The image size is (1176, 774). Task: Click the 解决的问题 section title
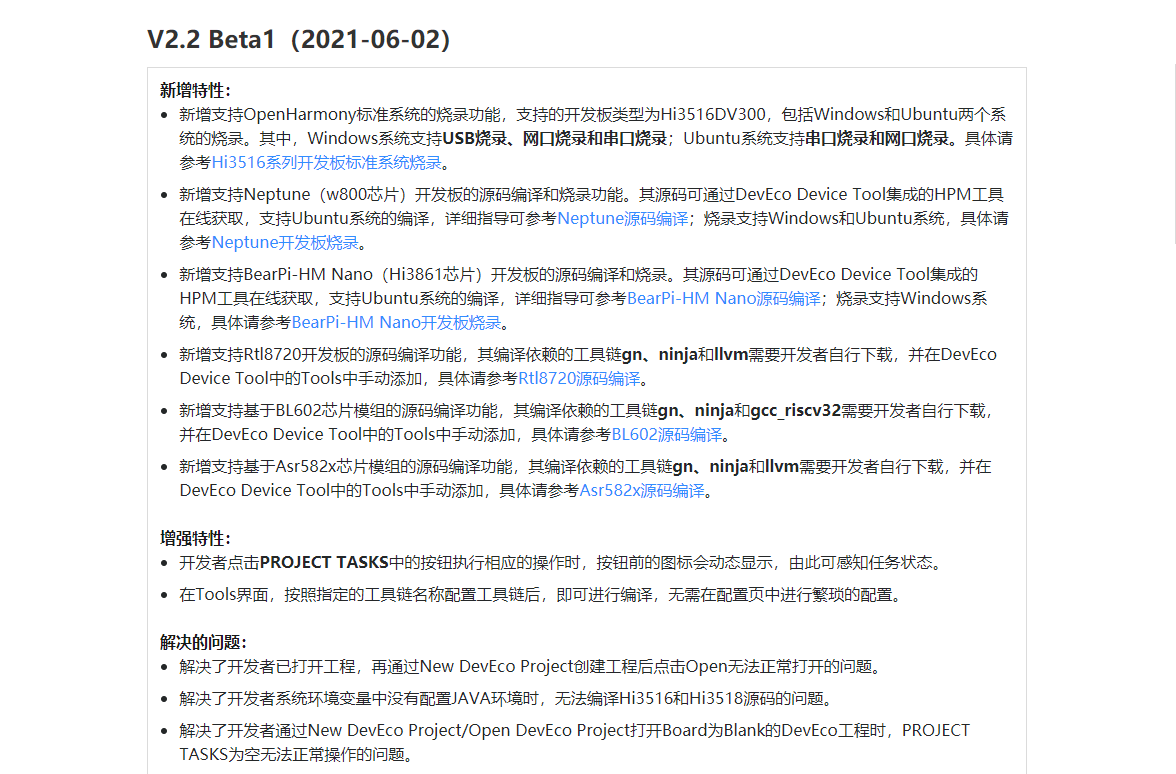coord(203,643)
